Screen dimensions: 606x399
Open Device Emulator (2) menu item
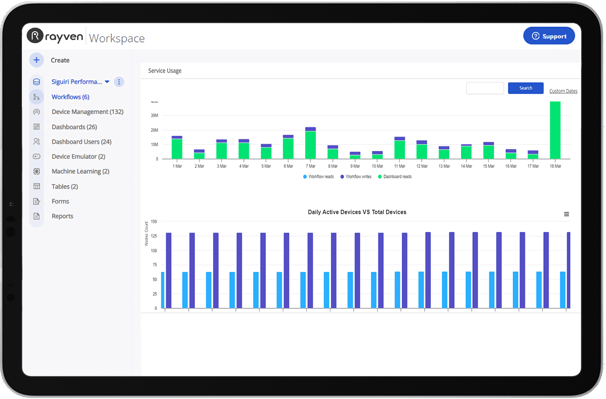[78, 157]
